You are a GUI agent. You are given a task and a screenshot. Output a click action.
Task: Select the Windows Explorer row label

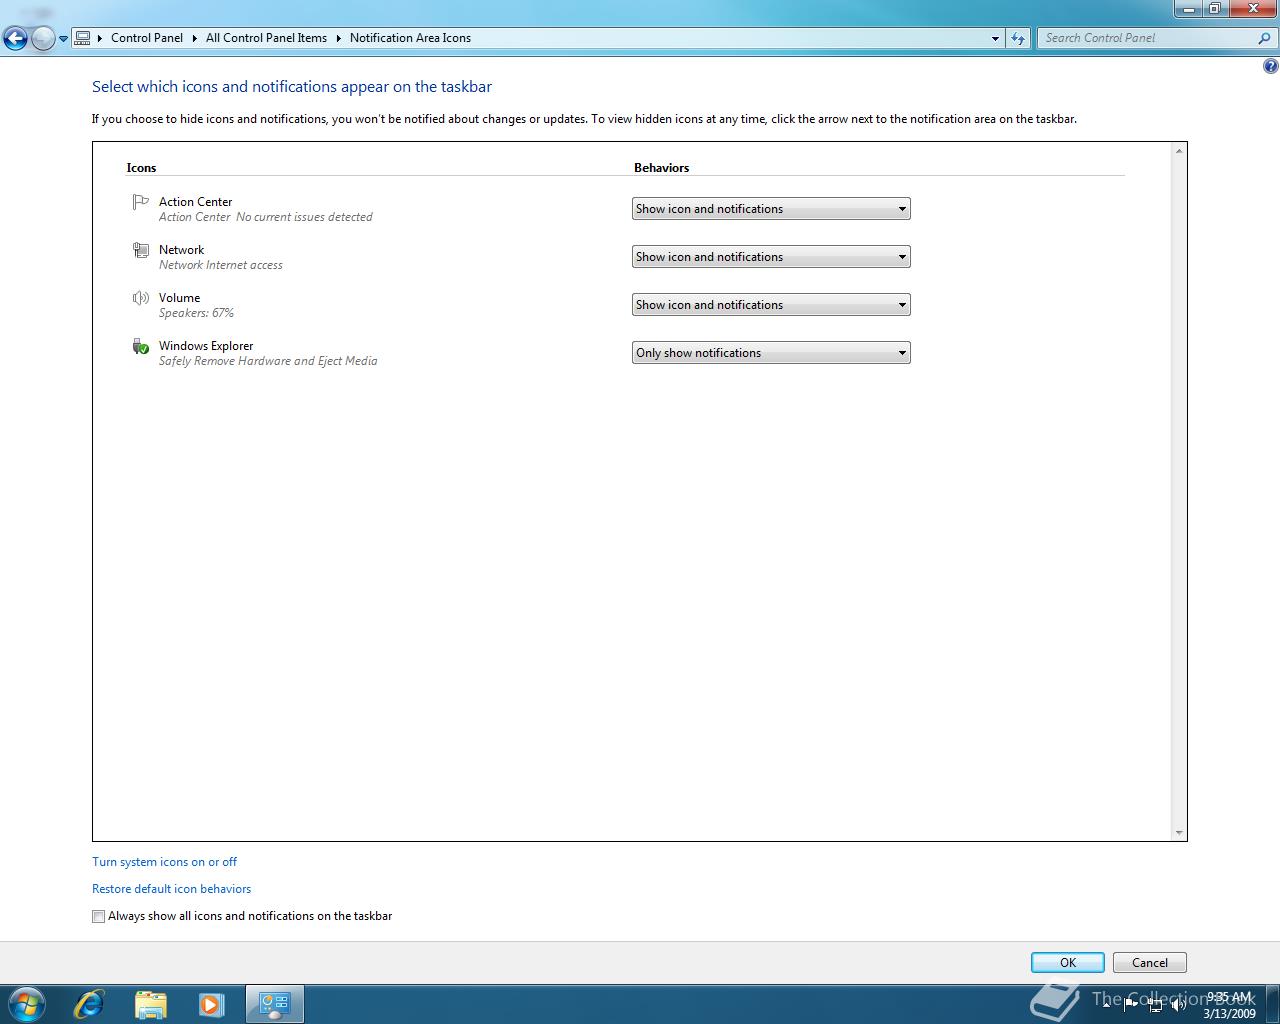206,346
